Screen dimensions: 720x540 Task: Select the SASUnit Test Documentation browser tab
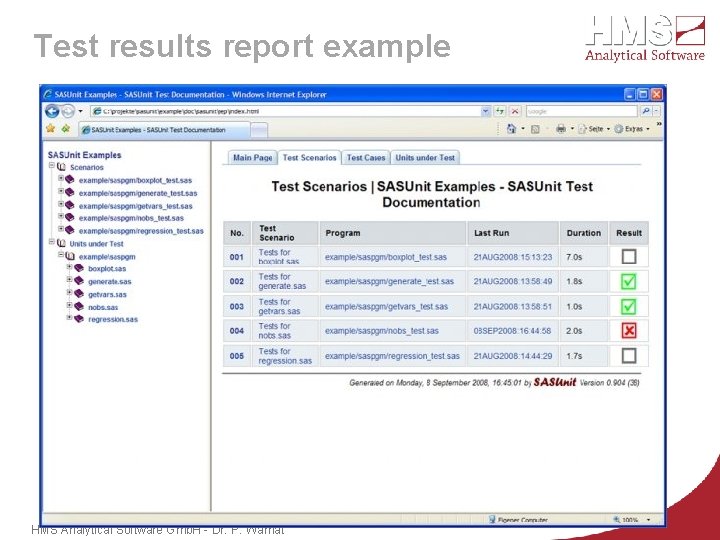click(164, 130)
